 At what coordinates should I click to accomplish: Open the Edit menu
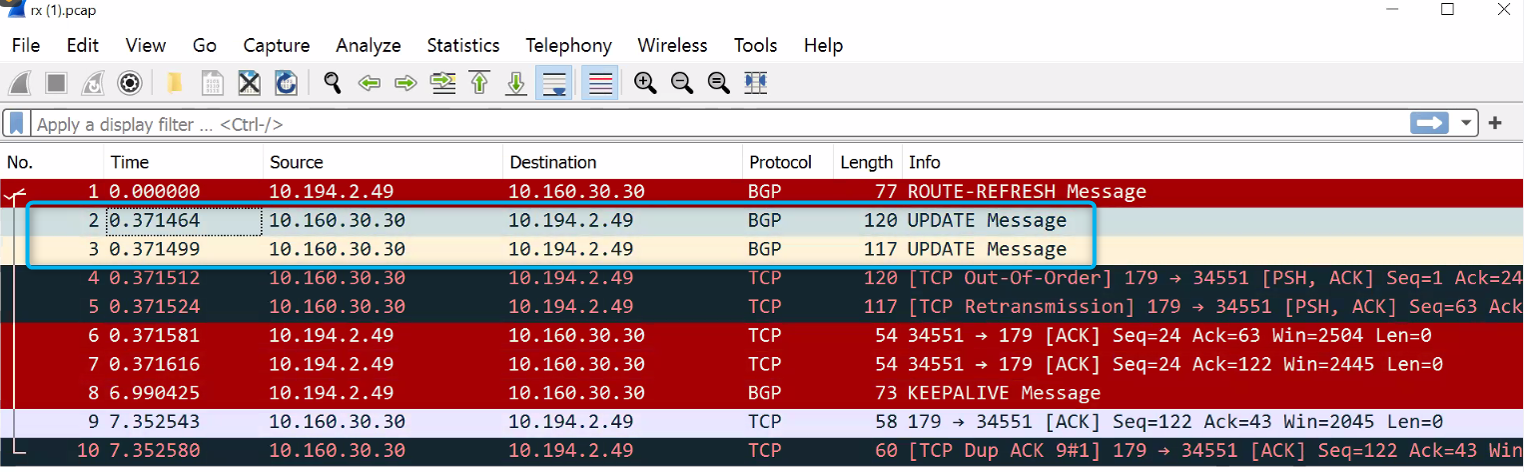[83, 45]
